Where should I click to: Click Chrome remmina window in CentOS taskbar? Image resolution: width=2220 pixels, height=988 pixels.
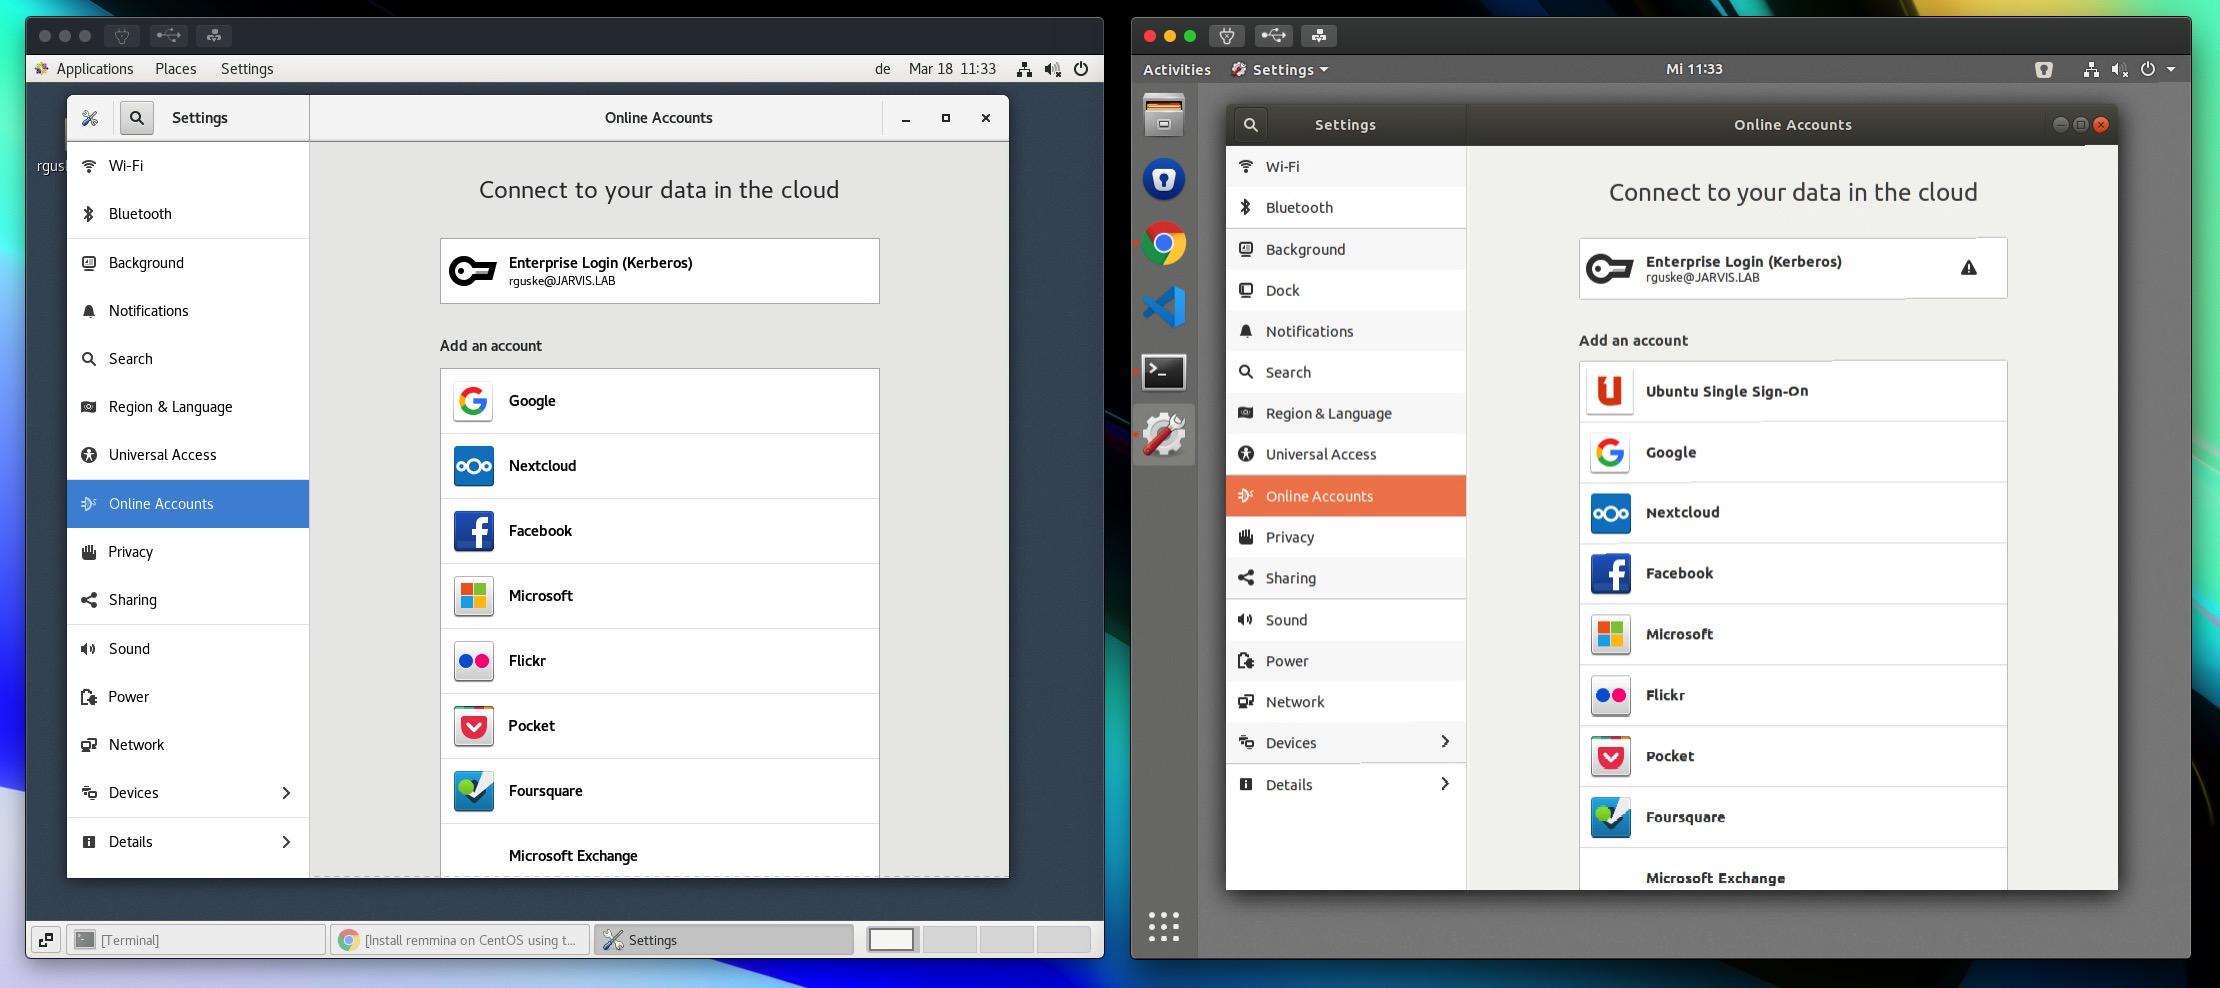[460, 940]
